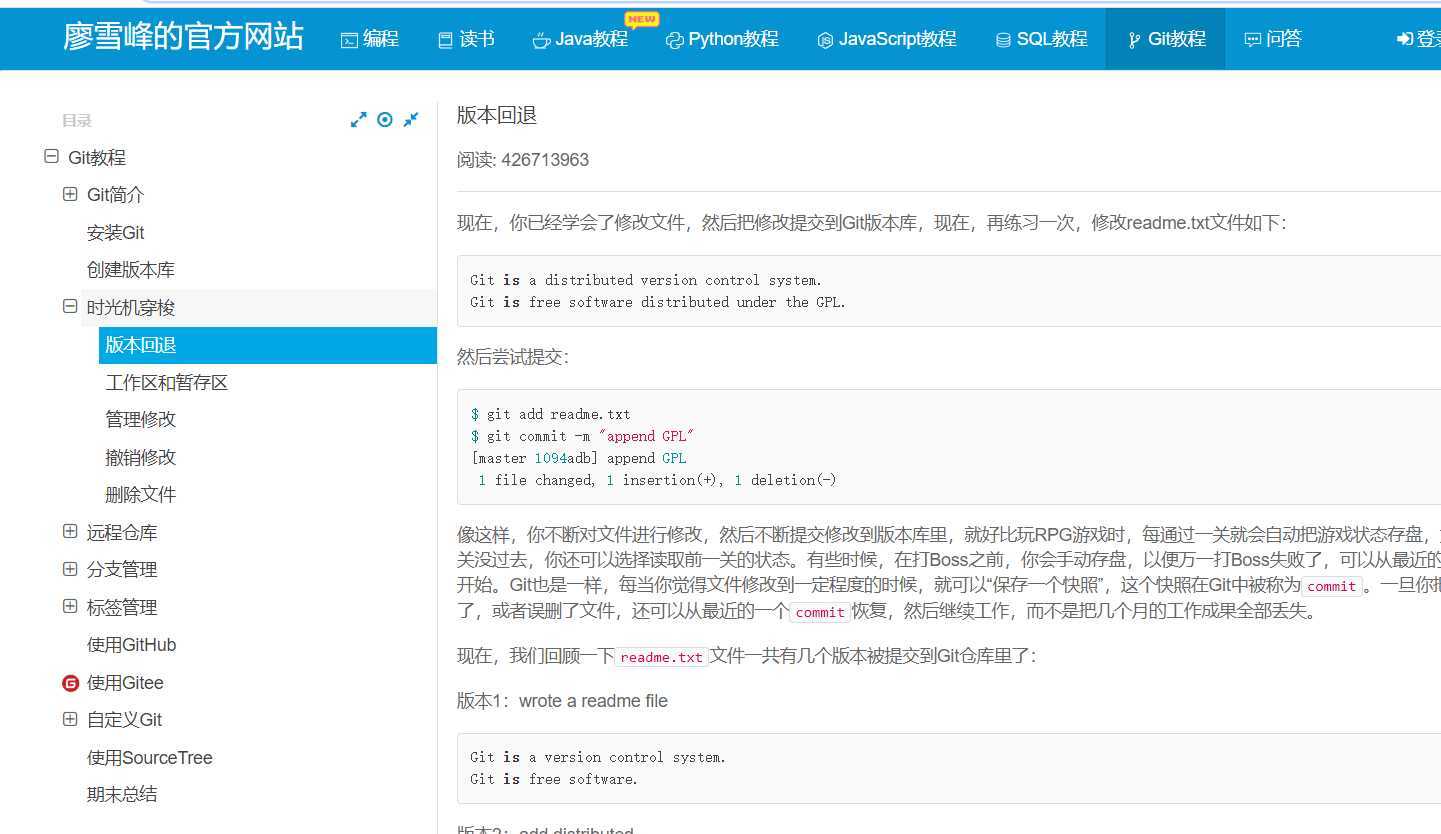The image size is (1441, 834).
Task: Open the 删除文件 chapter
Action: (x=141, y=495)
